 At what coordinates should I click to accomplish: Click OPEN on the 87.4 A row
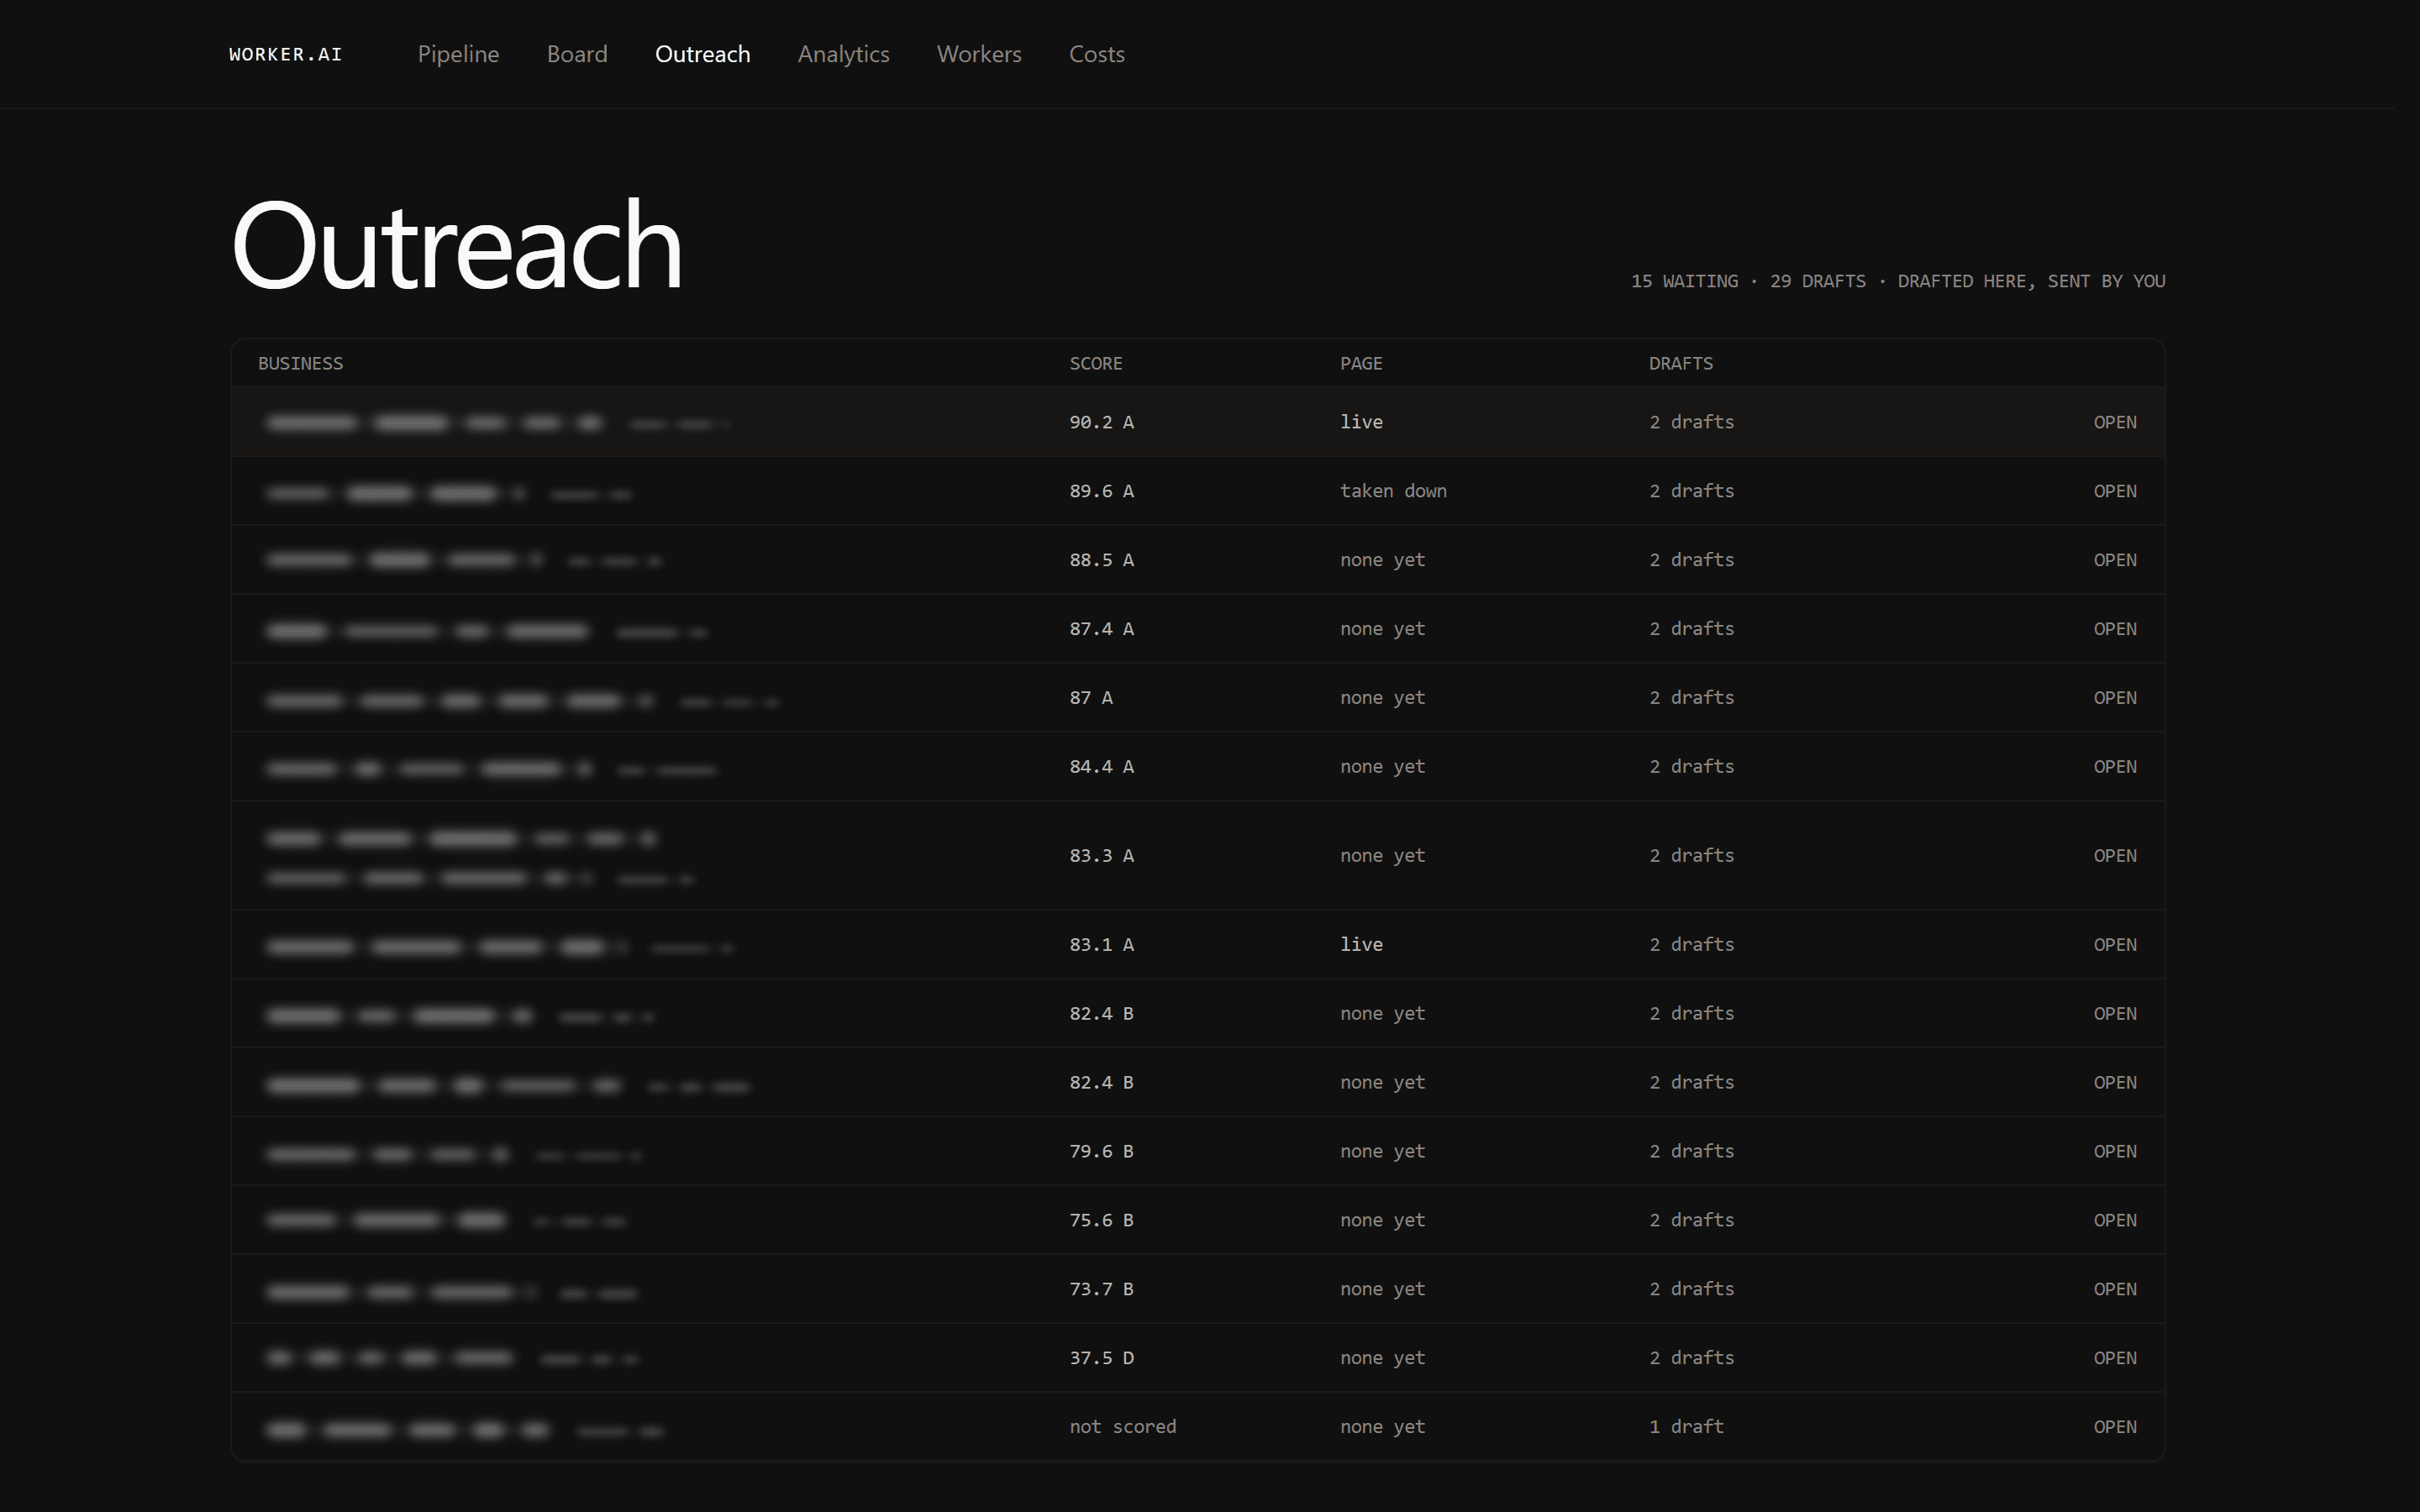tap(2114, 629)
